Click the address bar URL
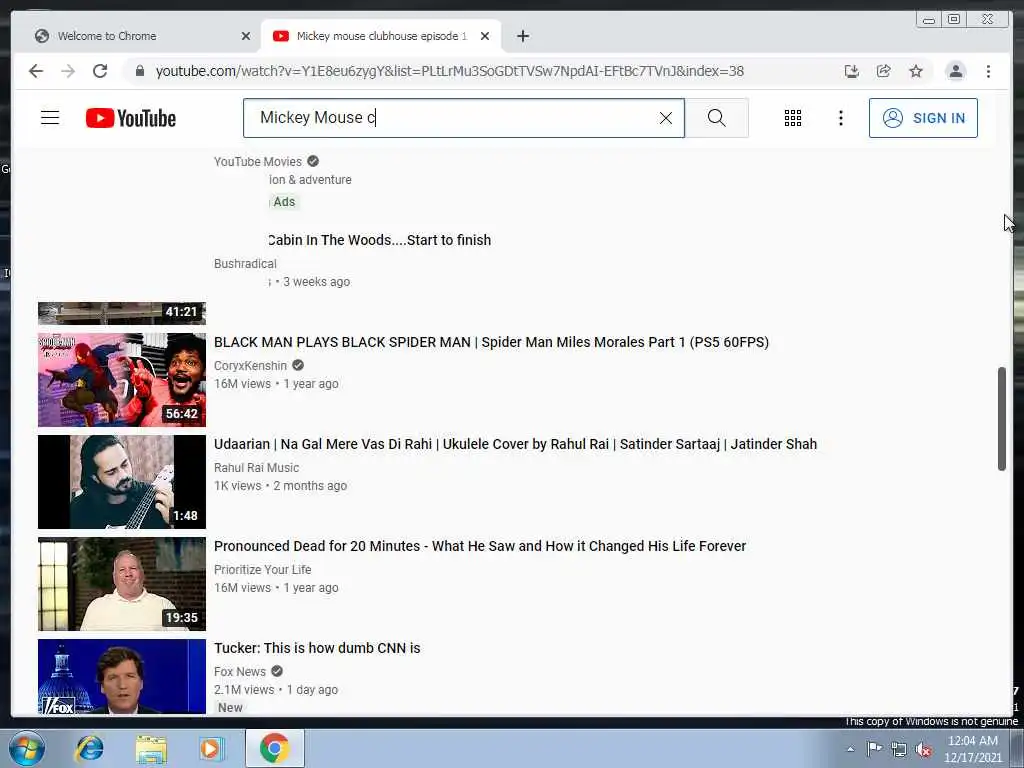1024x768 pixels. click(x=449, y=71)
